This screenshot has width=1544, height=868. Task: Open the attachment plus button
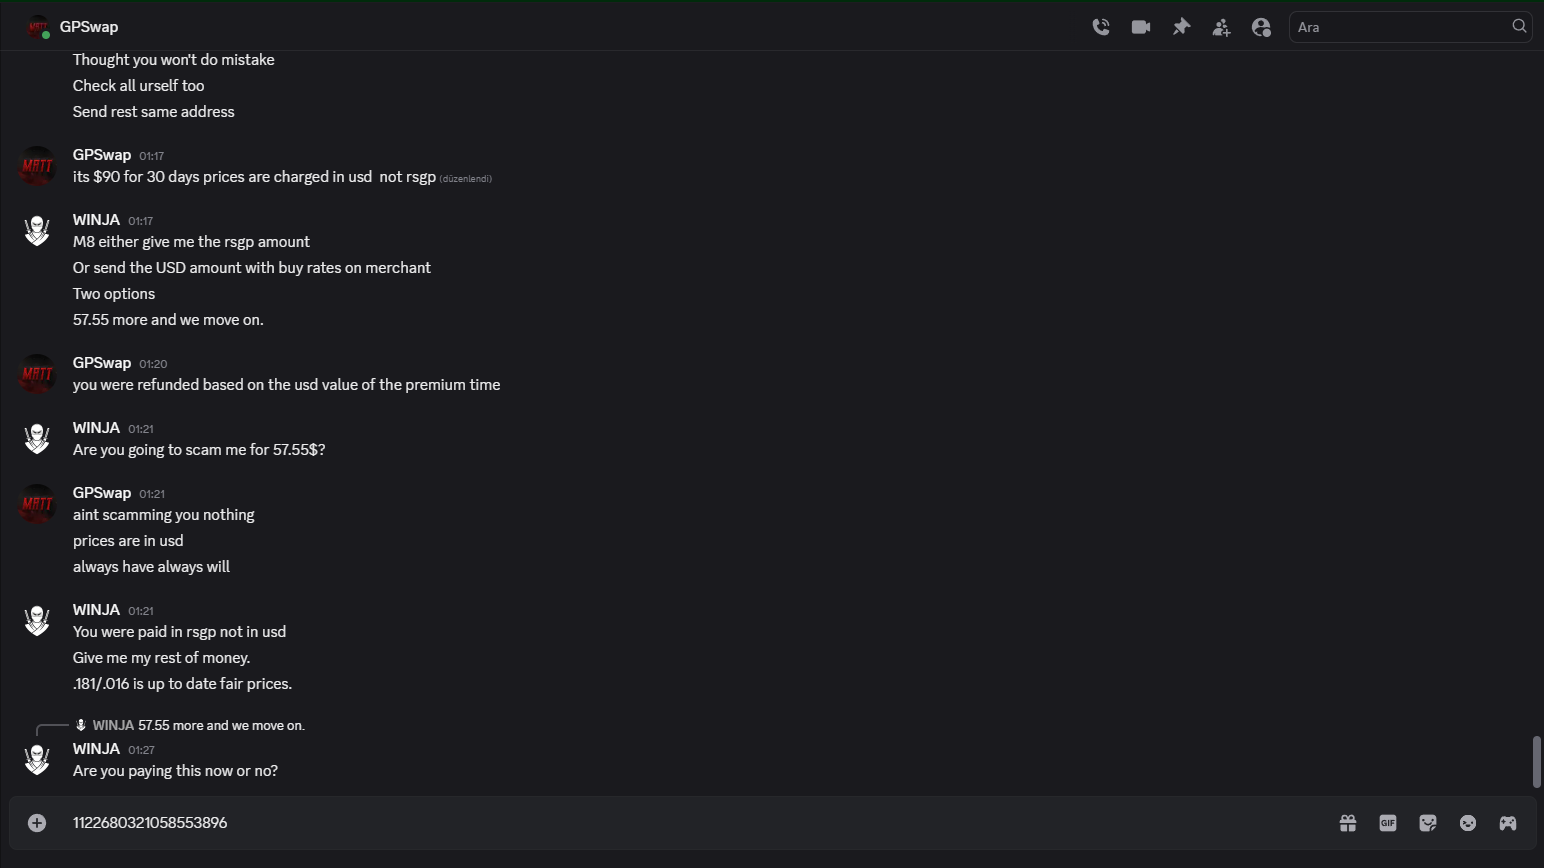pos(37,823)
